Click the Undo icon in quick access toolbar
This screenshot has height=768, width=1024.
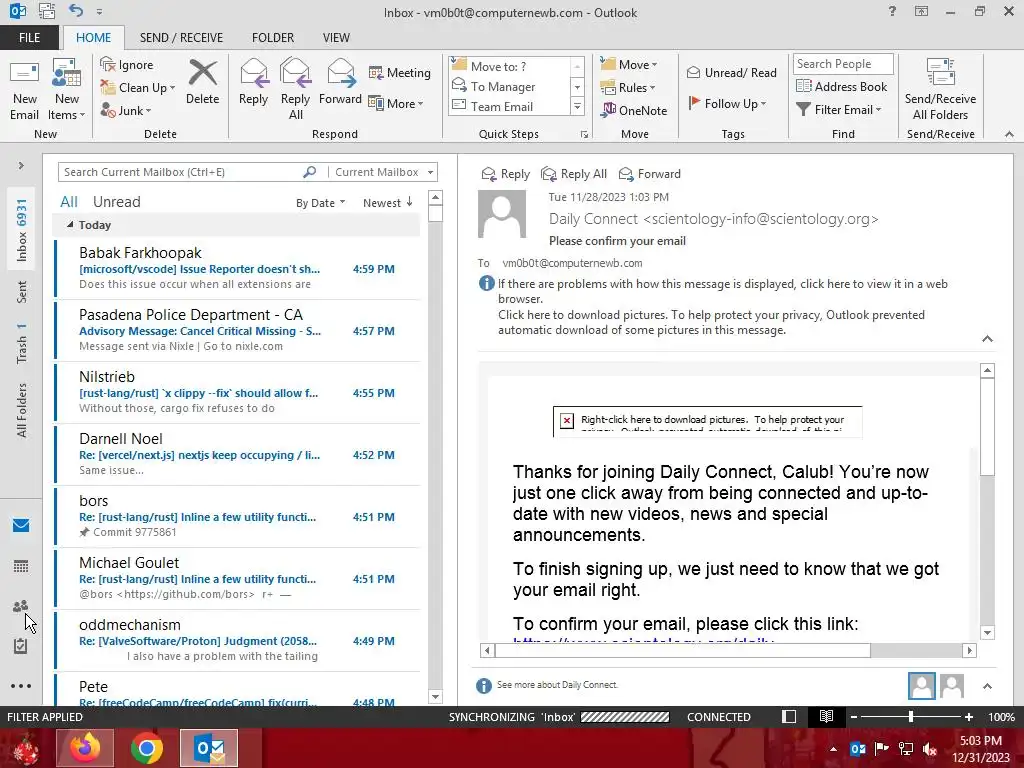click(x=76, y=11)
